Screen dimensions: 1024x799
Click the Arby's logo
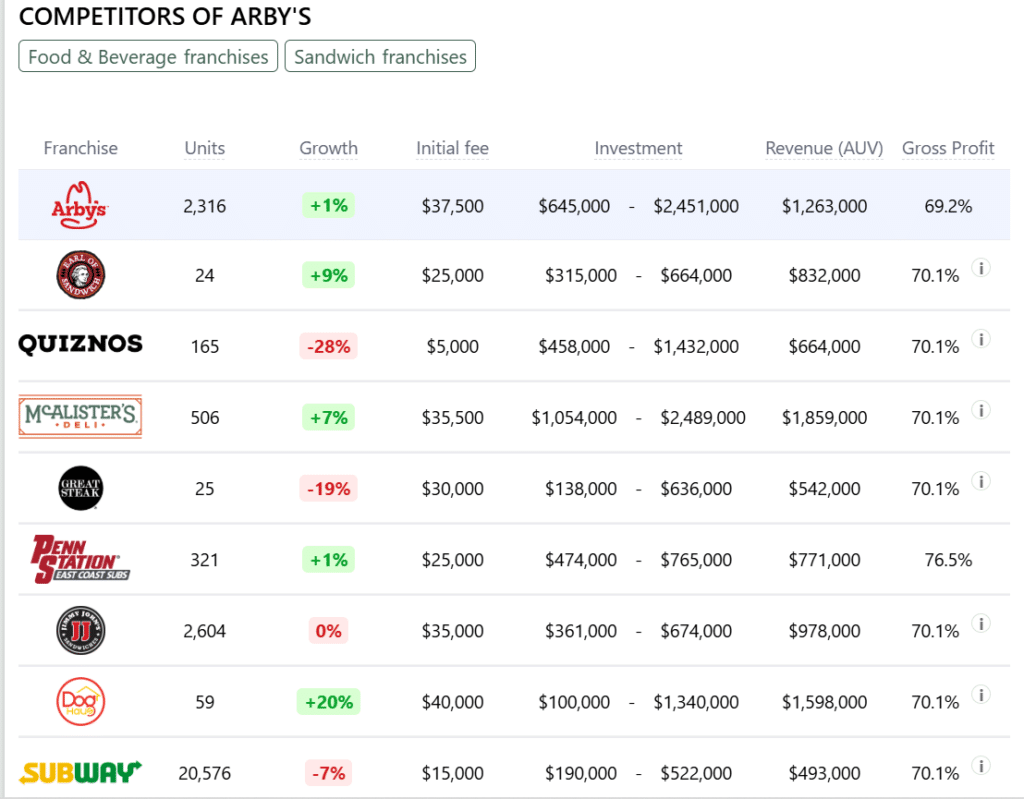(80, 205)
